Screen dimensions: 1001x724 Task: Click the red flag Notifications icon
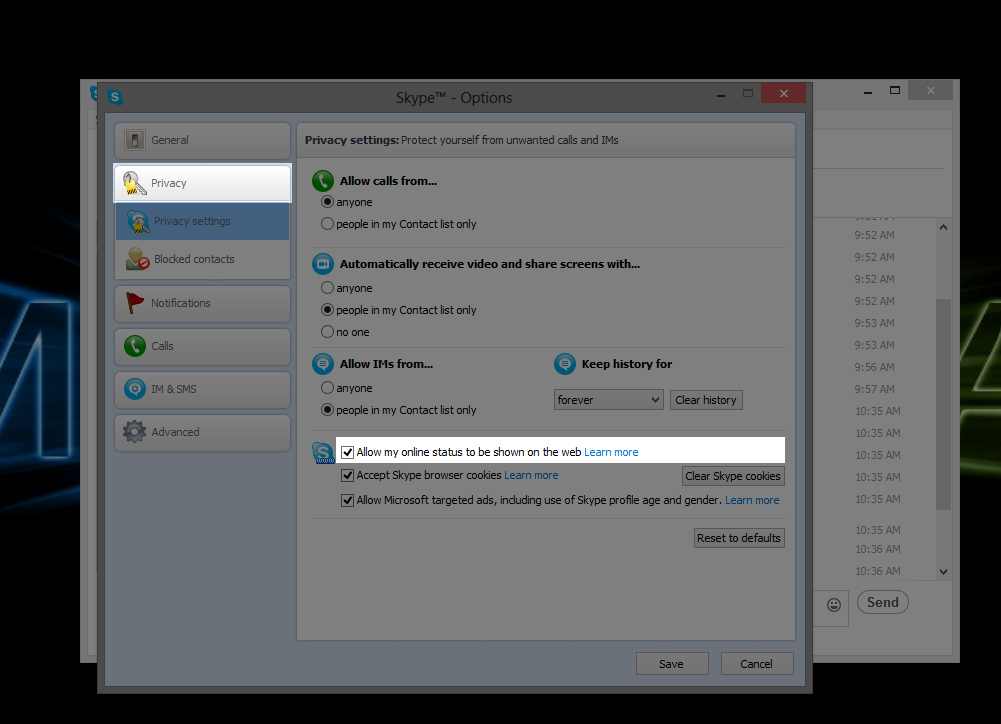point(135,303)
